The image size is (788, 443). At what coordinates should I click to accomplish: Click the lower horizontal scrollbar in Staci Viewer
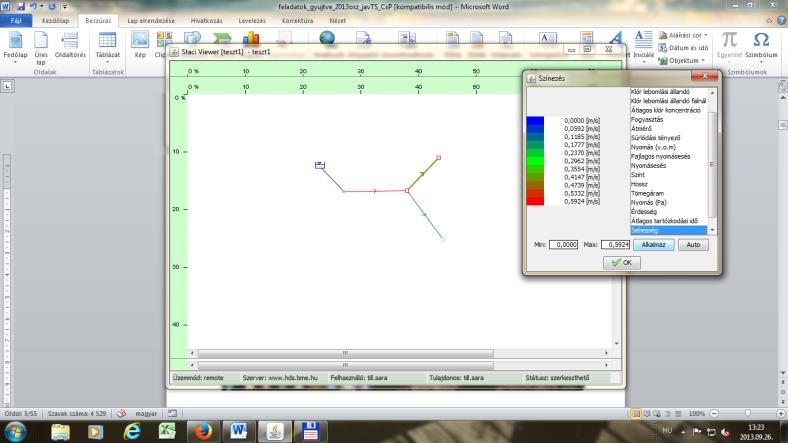click(x=346, y=365)
